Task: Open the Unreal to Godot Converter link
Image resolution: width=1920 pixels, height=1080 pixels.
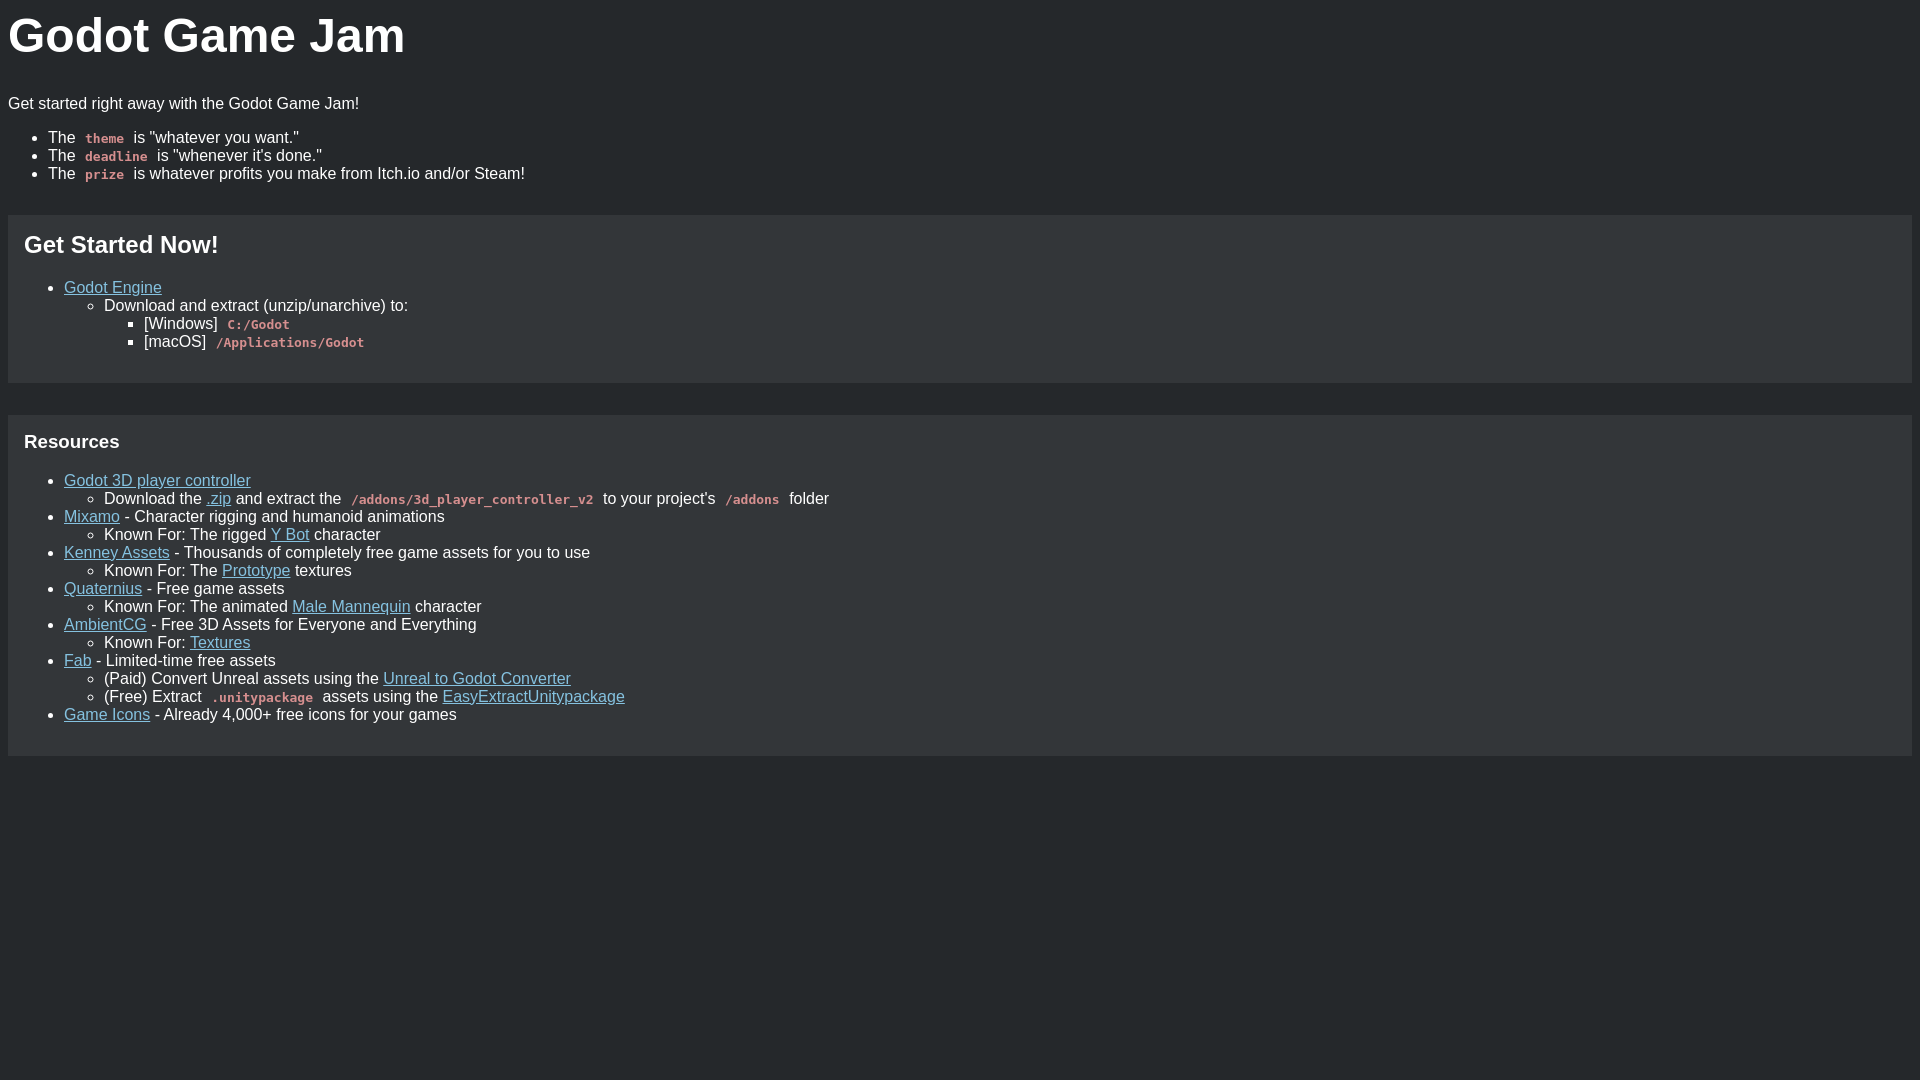Action: pyautogui.click(x=477, y=679)
